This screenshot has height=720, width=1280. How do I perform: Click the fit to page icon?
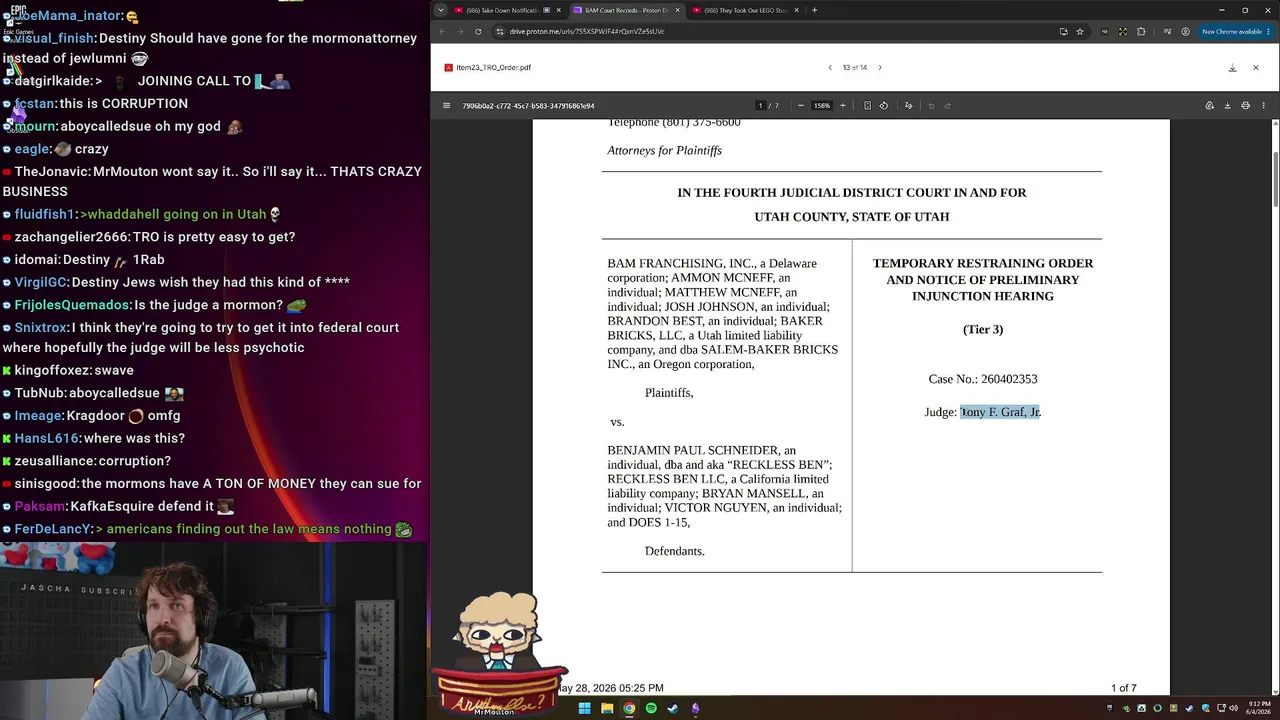pos(867,105)
